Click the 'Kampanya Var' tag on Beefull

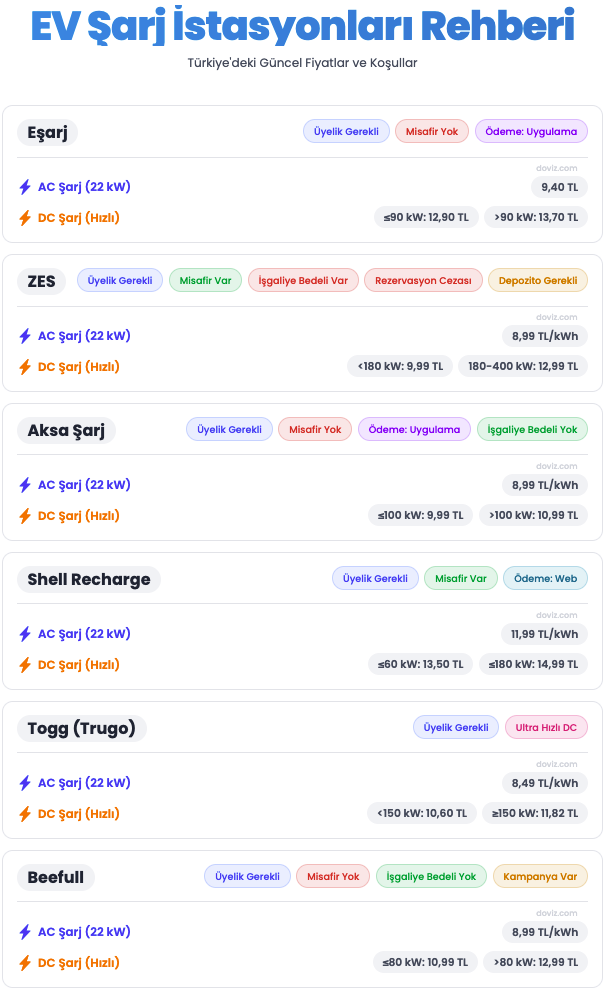[540, 877]
